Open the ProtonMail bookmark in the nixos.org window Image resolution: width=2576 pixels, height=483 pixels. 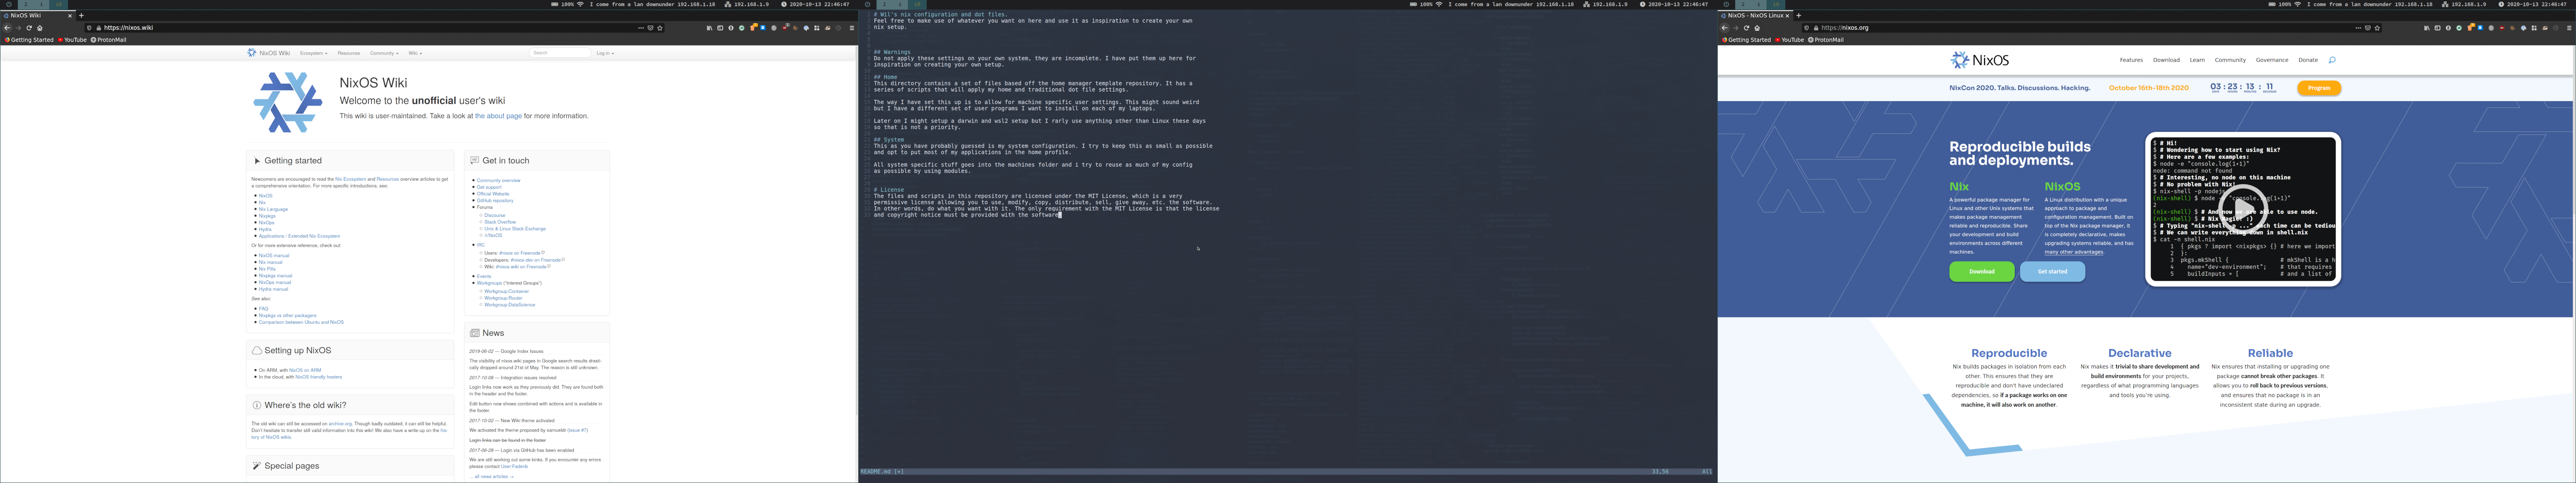pyautogui.click(x=1826, y=40)
